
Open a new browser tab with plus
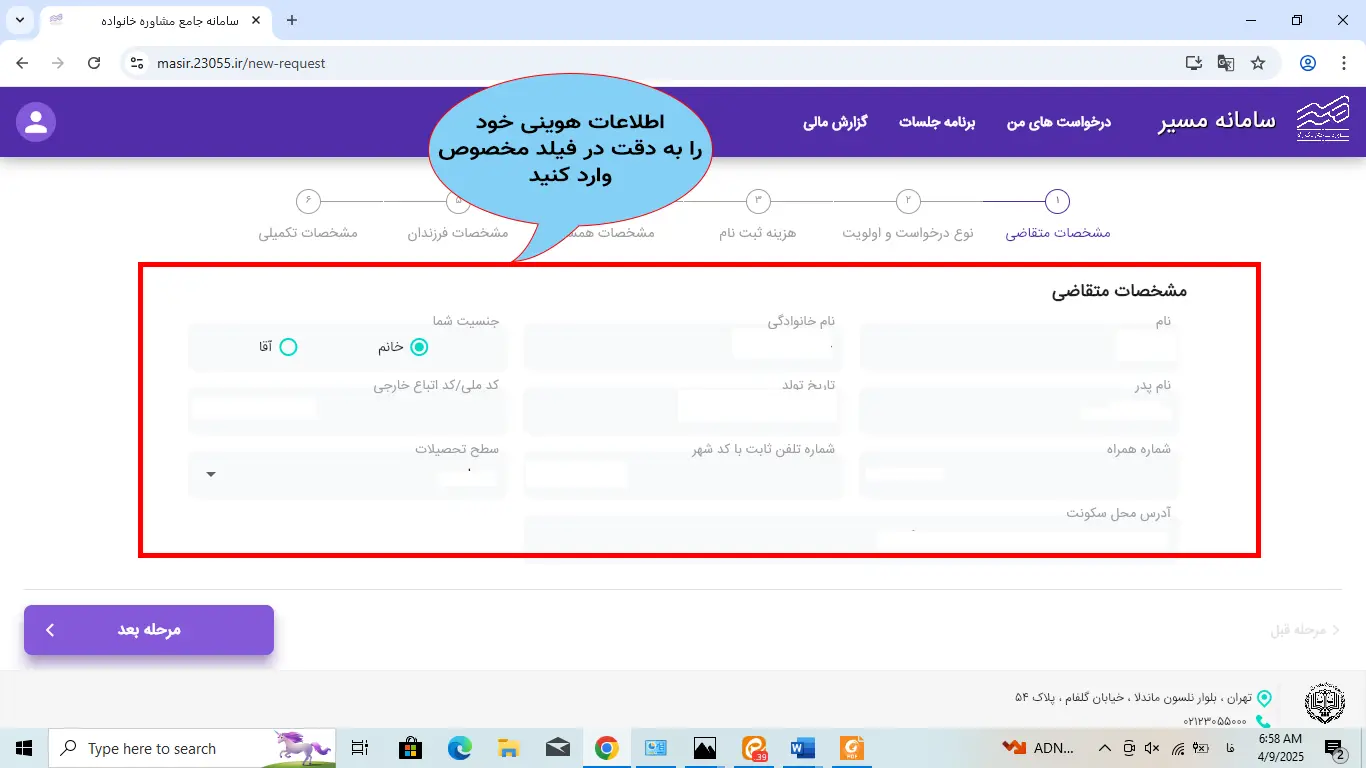(292, 20)
